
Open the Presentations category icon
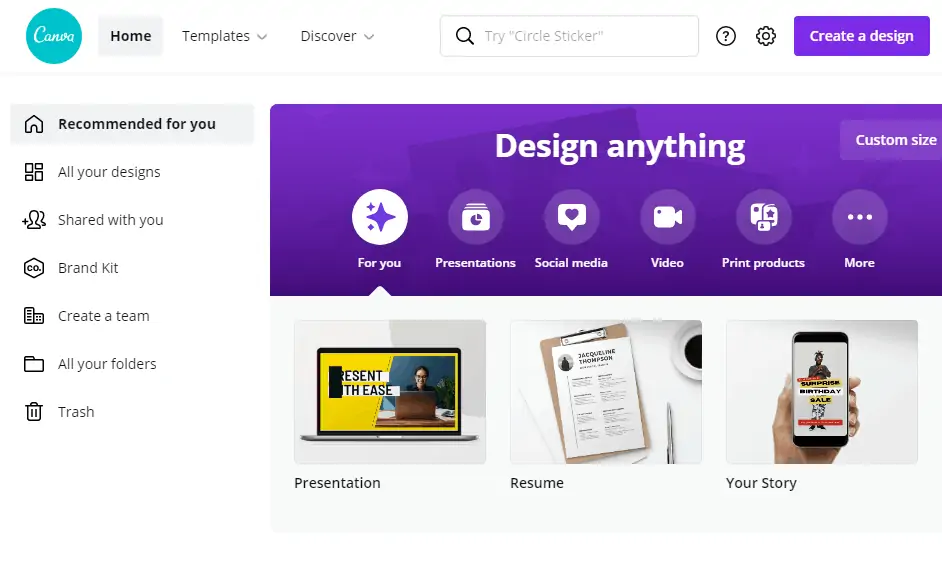[x=475, y=216]
